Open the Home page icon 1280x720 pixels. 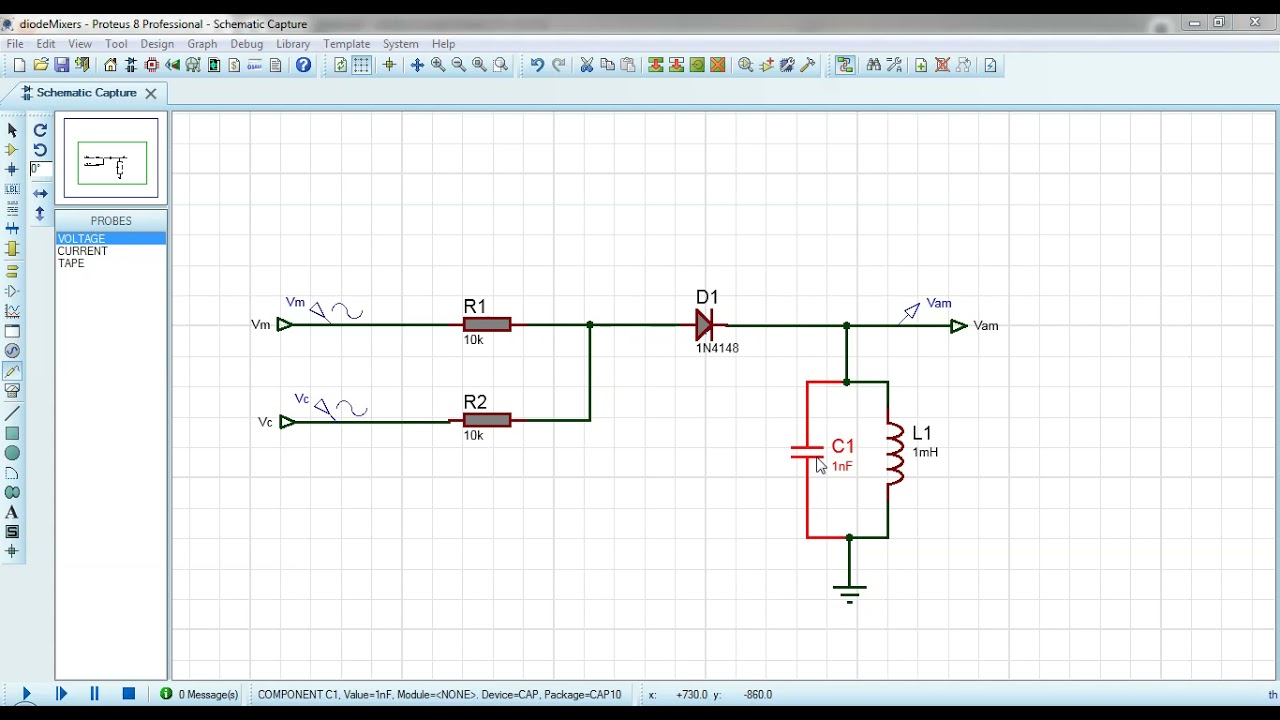pos(110,65)
